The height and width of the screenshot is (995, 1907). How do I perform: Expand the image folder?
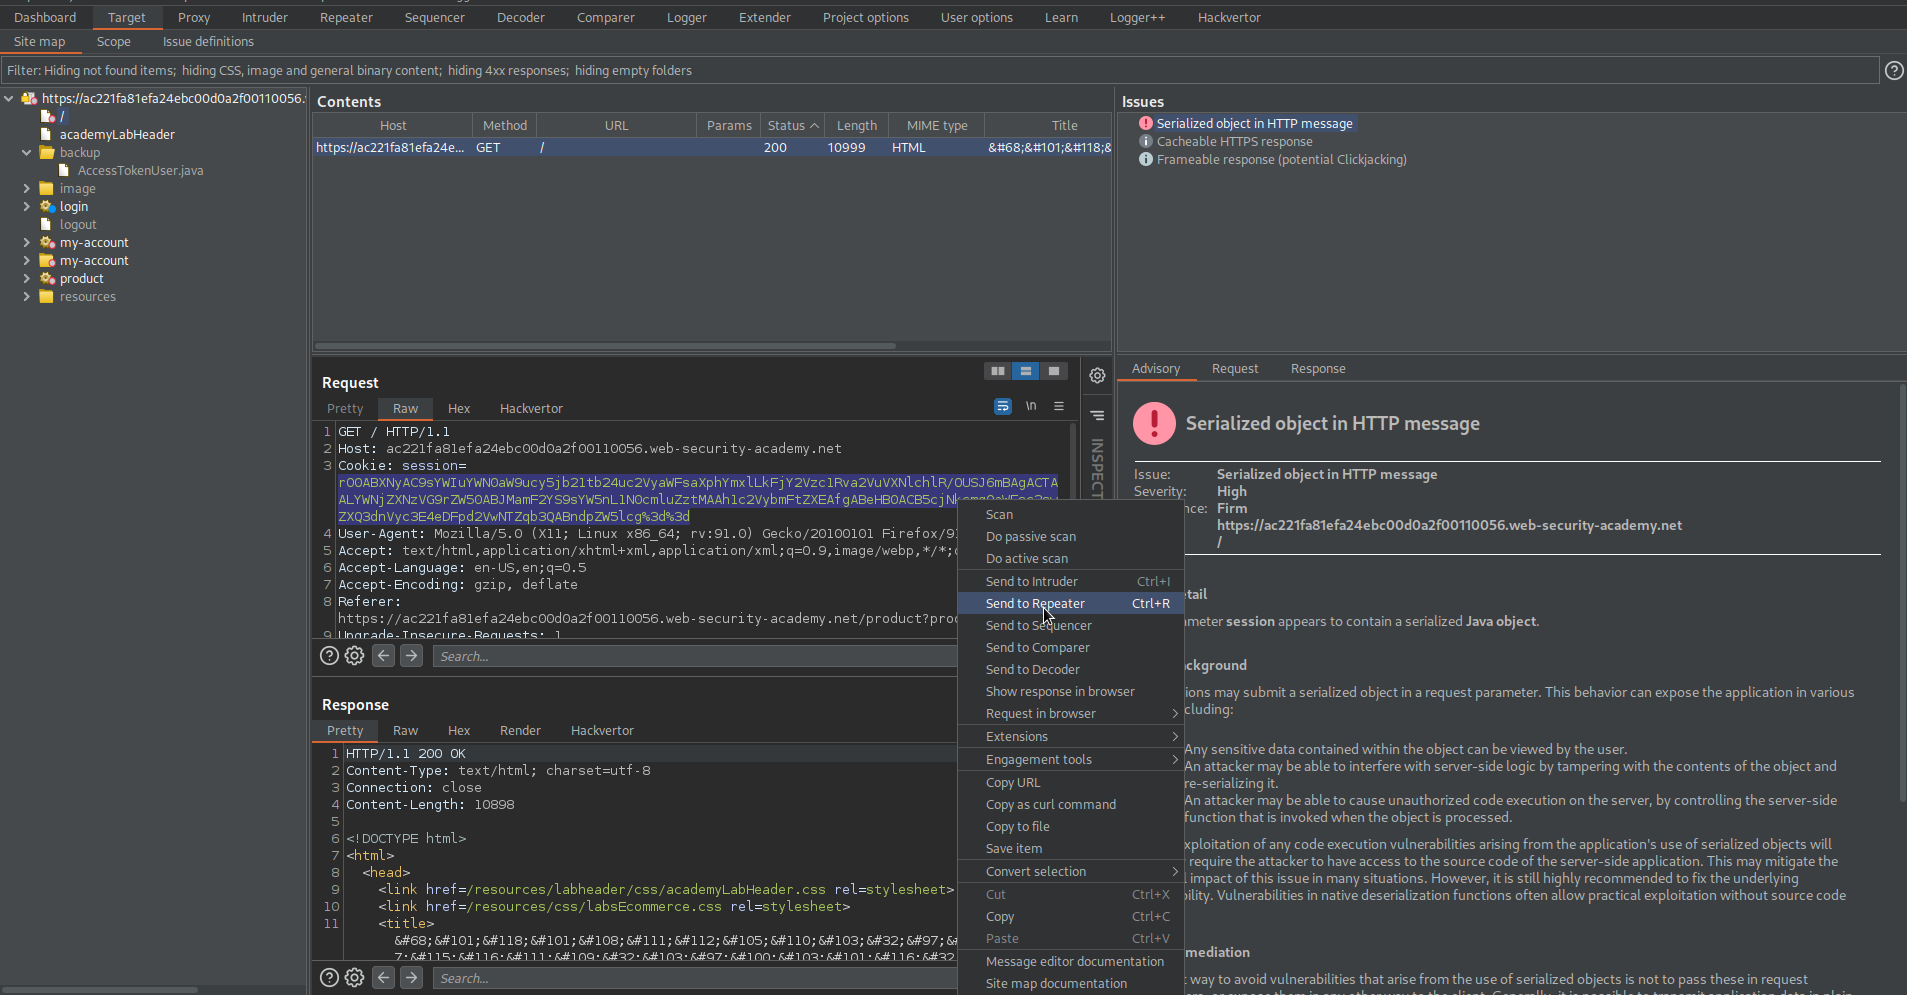26,188
